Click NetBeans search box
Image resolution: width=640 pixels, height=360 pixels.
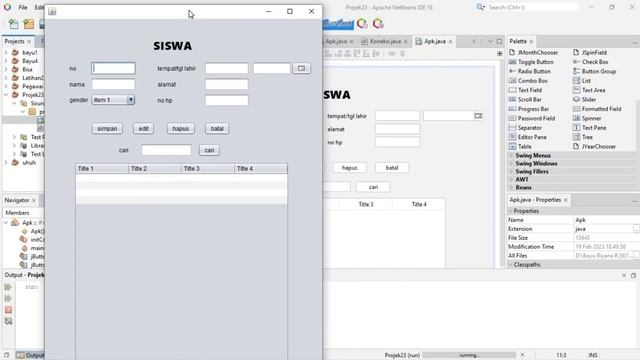533,7
